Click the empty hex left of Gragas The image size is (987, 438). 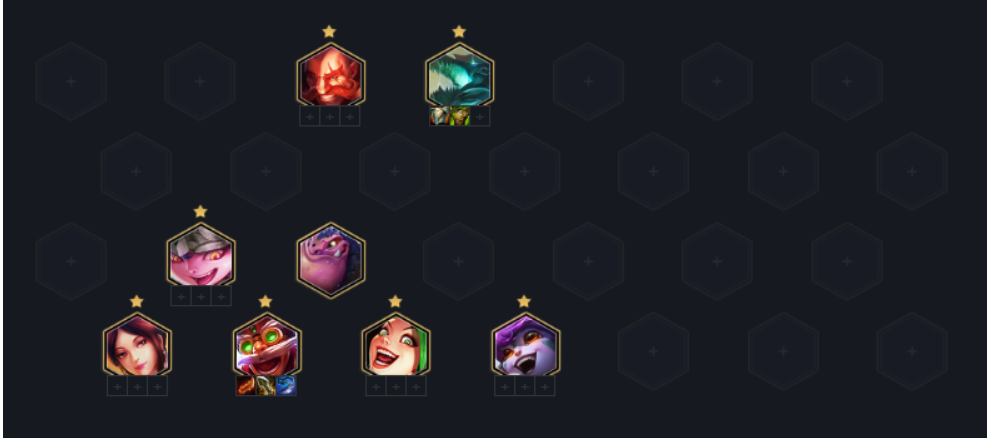[x=200, y=81]
